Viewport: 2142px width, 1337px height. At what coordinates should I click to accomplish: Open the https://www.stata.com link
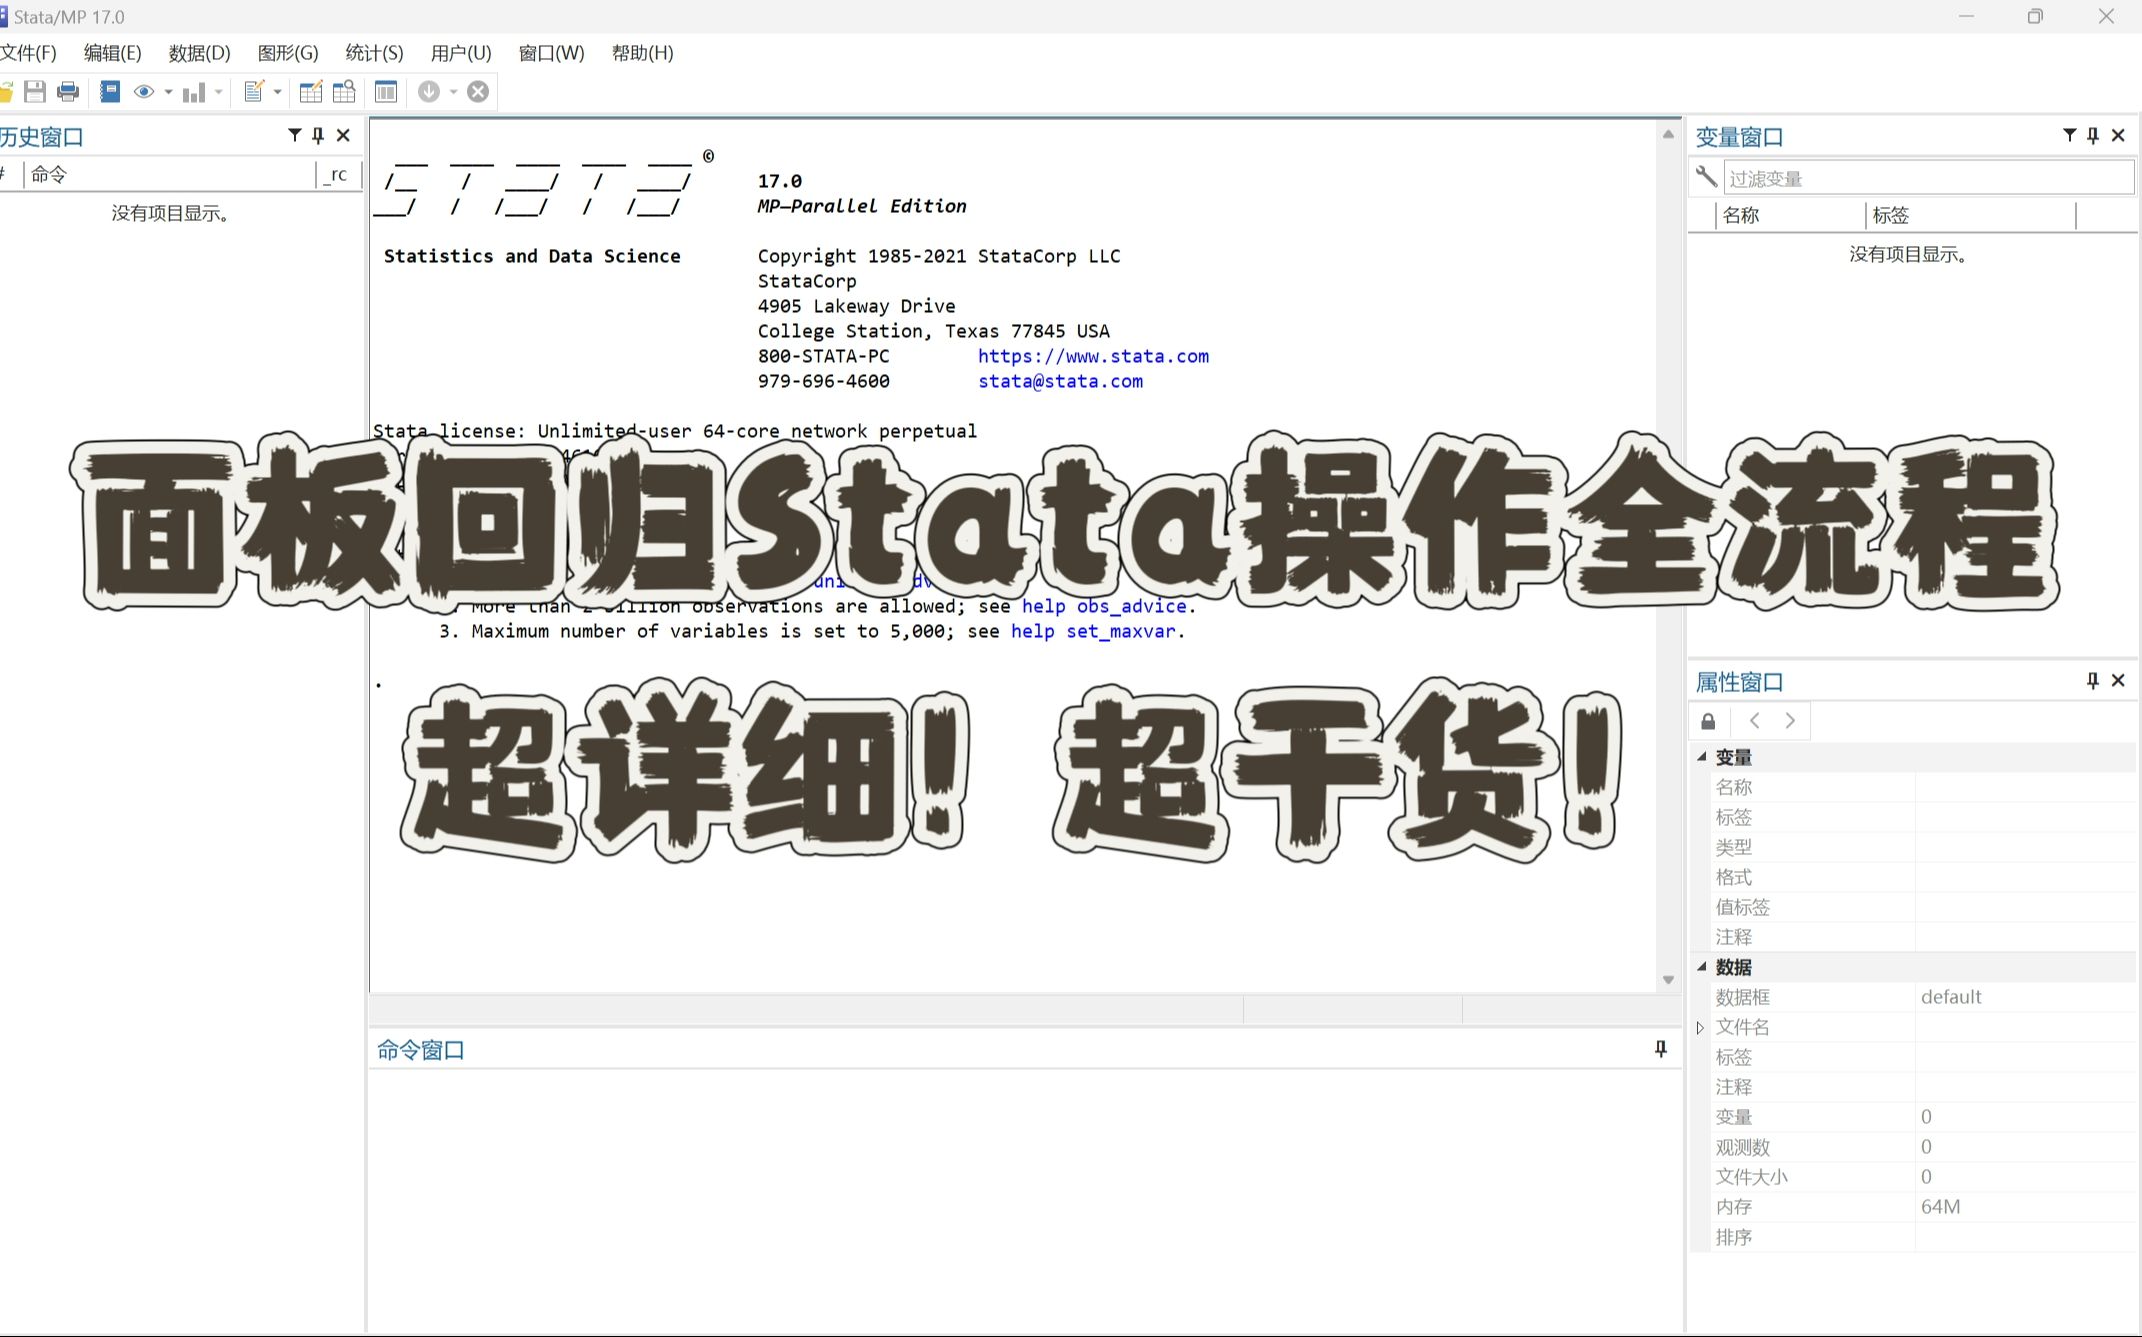(1093, 356)
